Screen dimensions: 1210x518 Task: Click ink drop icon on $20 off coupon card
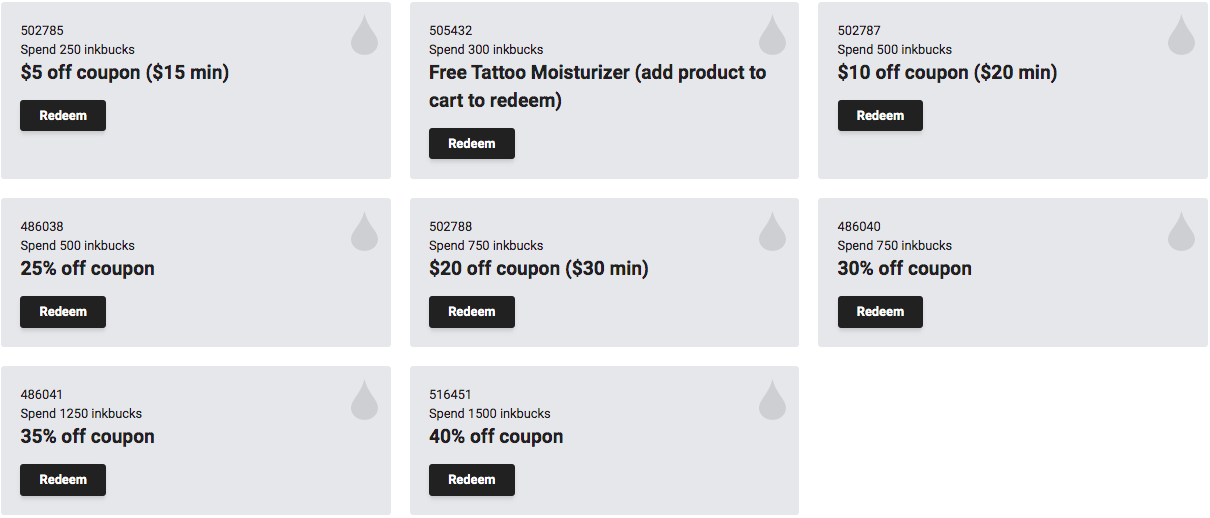coord(772,231)
